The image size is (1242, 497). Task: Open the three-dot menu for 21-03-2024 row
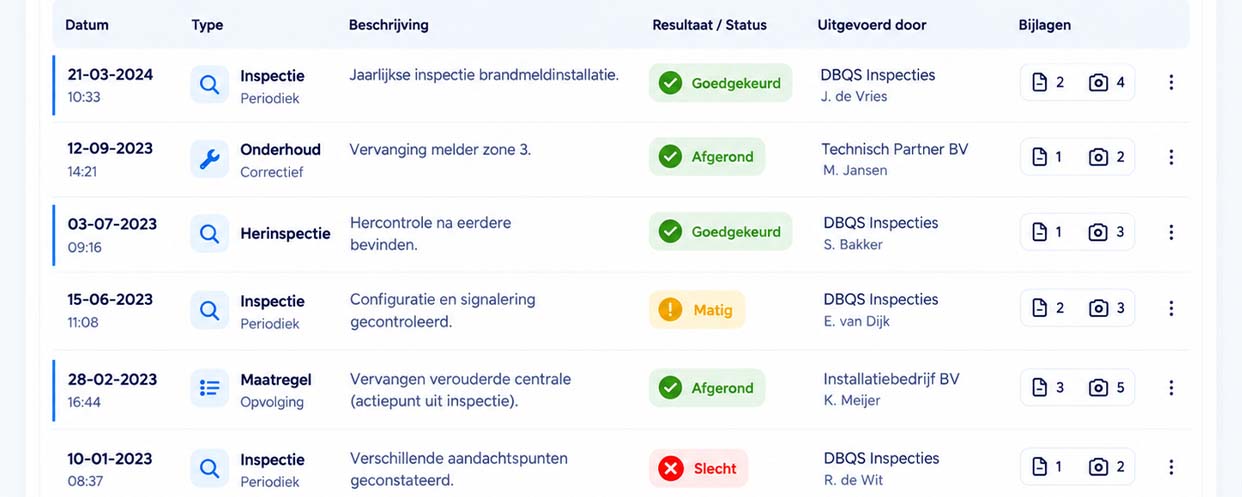tap(1171, 83)
